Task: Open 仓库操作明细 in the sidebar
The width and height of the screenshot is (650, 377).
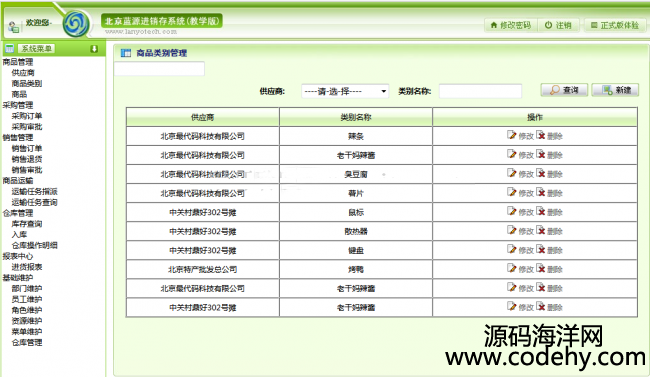Action: (x=34, y=245)
